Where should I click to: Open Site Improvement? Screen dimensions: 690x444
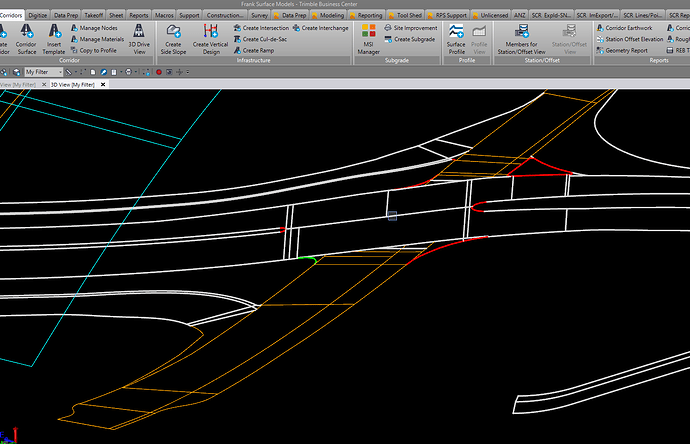point(411,28)
